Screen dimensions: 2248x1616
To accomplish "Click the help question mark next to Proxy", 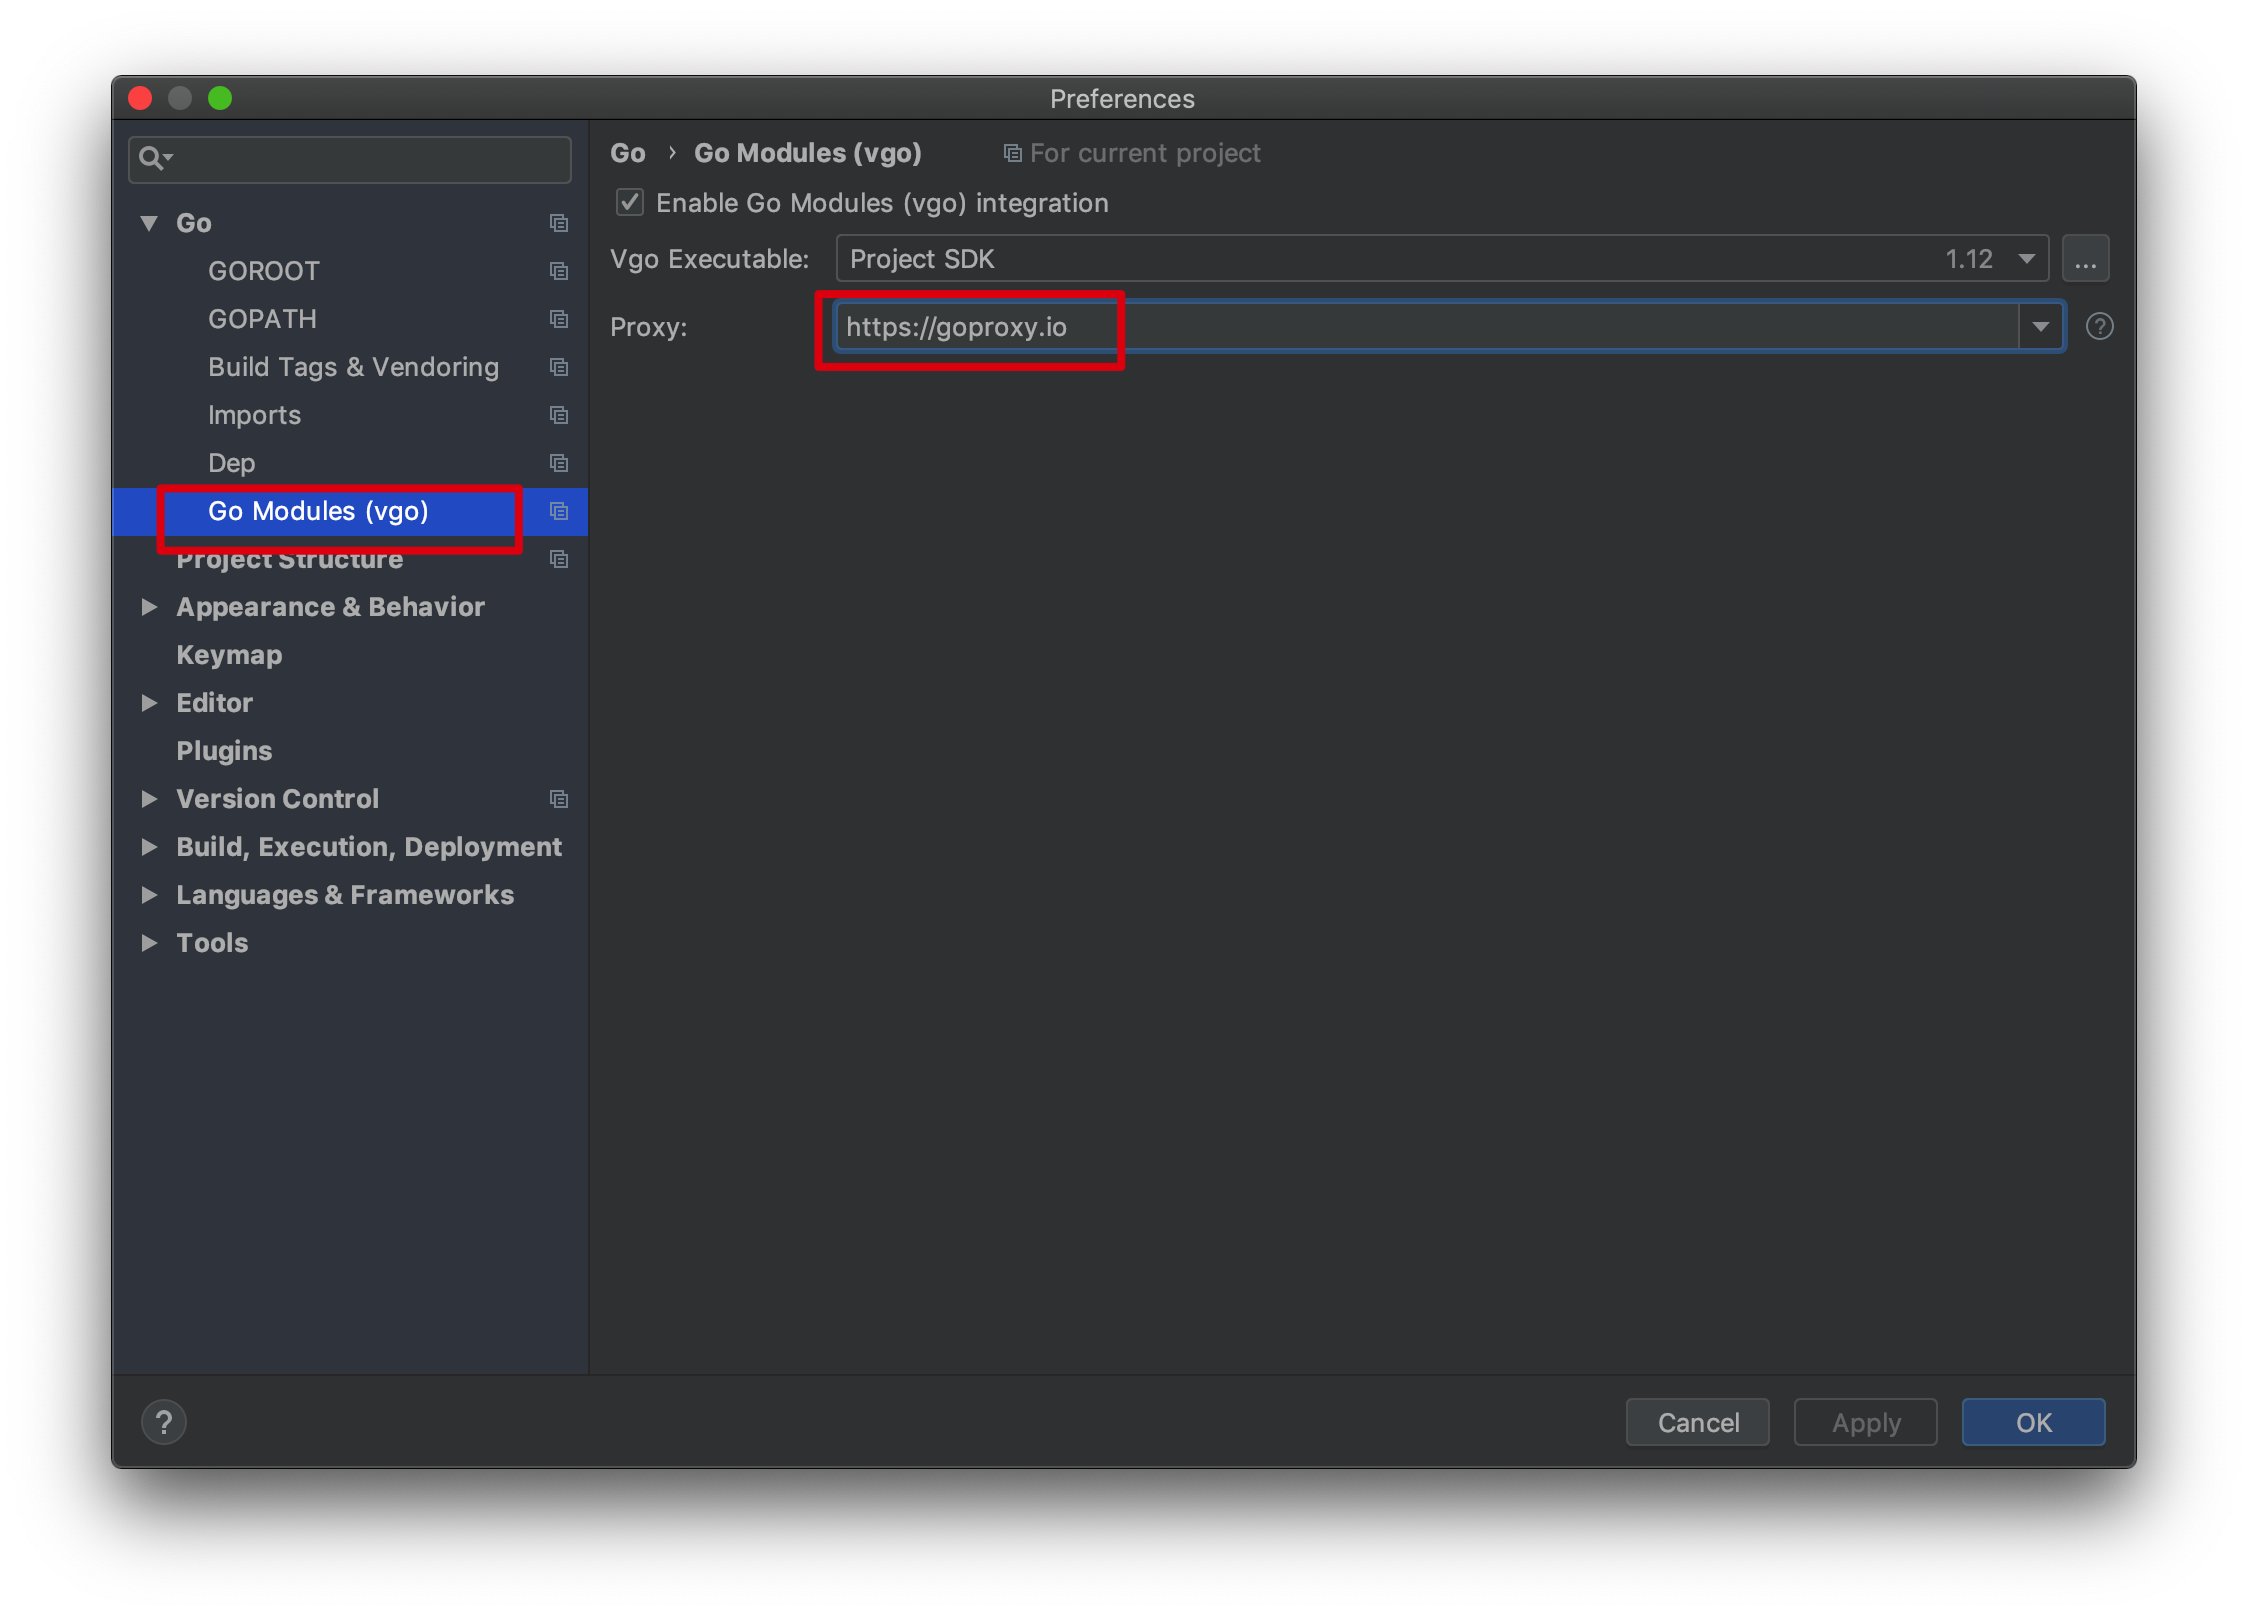I will [2099, 327].
